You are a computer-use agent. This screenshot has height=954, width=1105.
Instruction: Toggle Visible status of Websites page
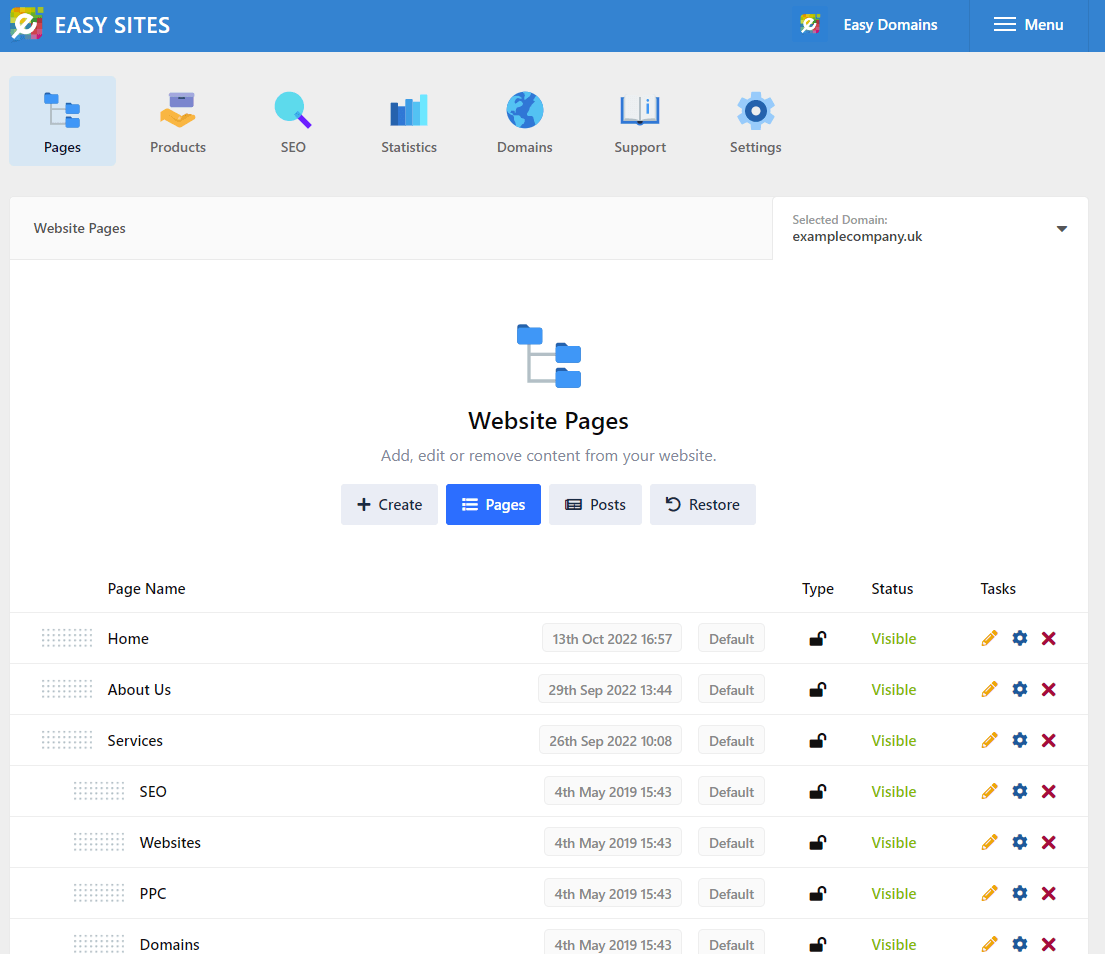[x=894, y=843]
